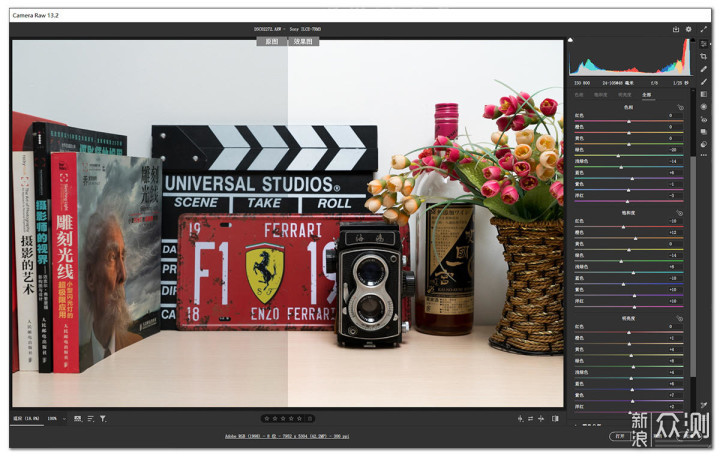This screenshot has width=720, height=457.
Task: Select the fit-in-view zoom level
Action: (x=26, y=419)
